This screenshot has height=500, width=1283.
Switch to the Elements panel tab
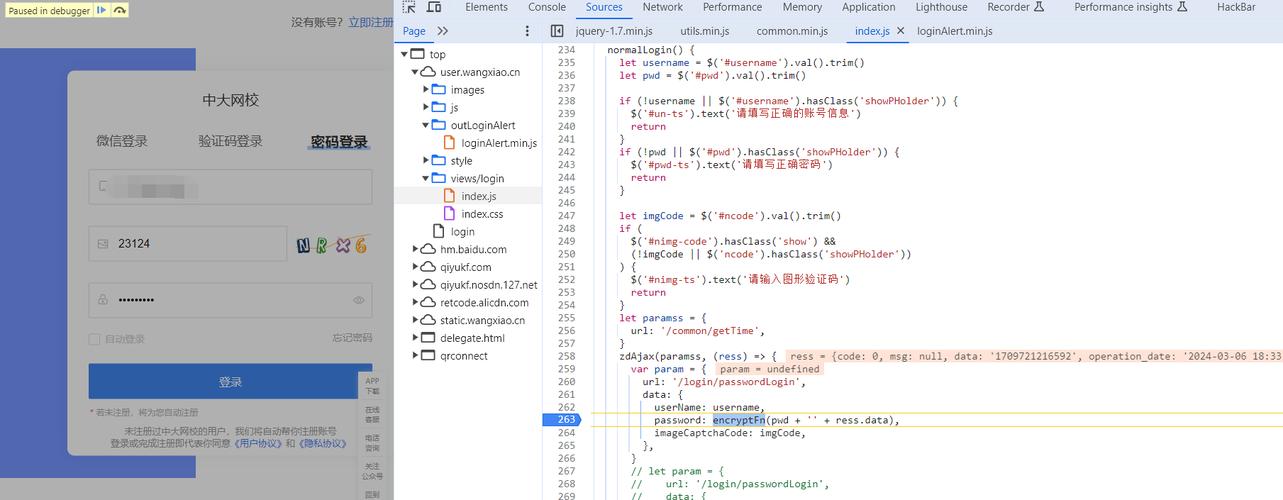(x=486, y=7)
